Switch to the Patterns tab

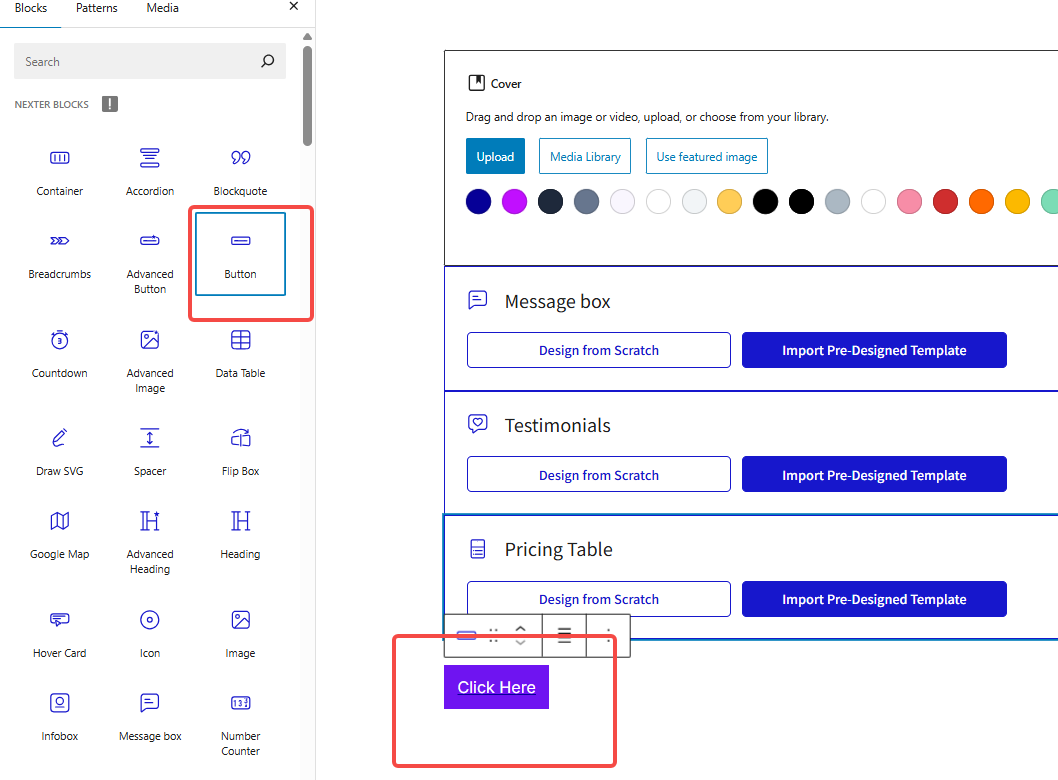point(96,8)
